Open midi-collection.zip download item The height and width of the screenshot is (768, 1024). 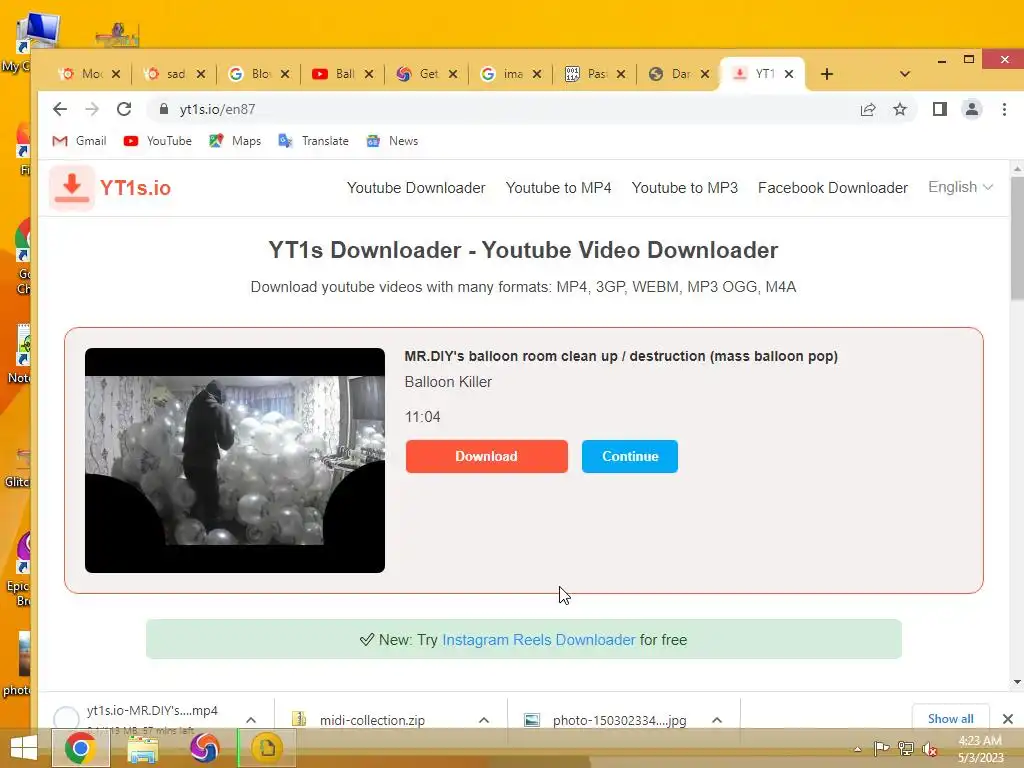(373, 720)
